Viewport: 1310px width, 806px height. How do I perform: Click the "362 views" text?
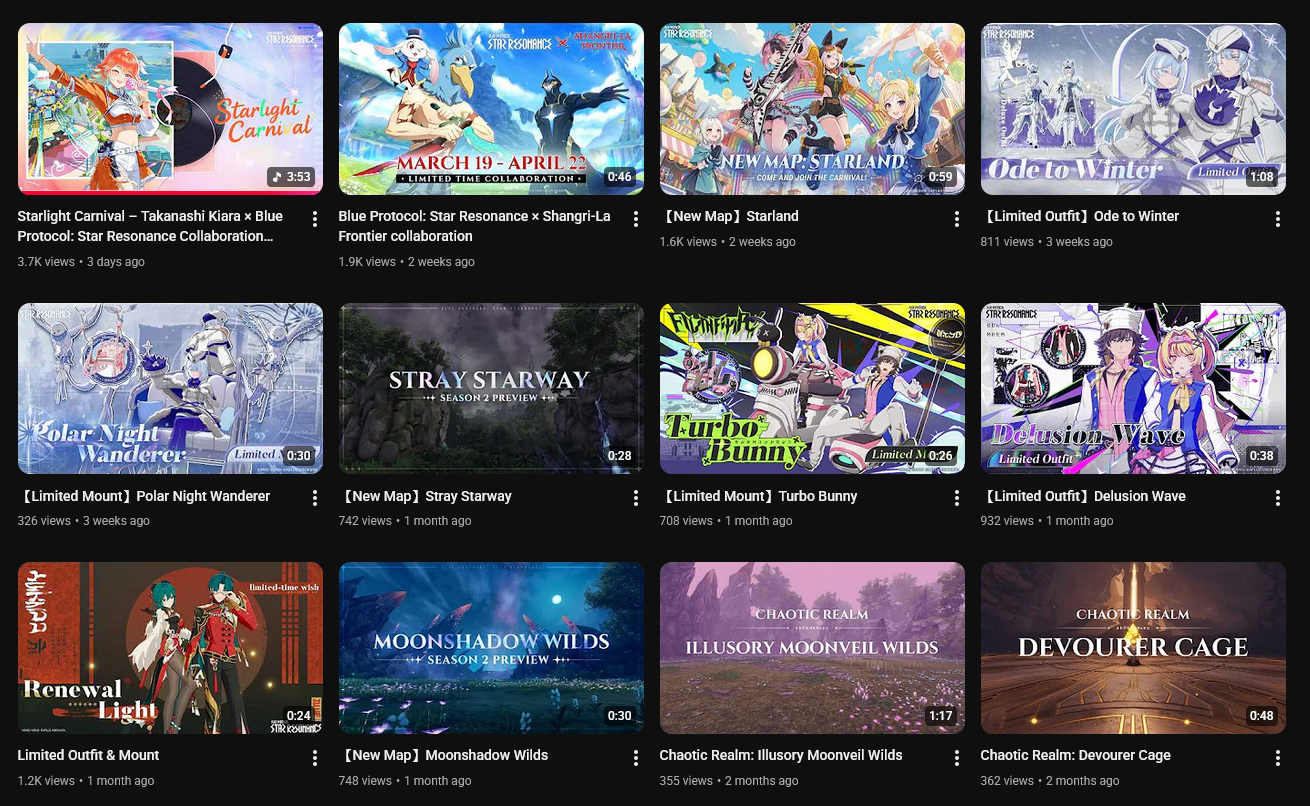coord(1007,781)
